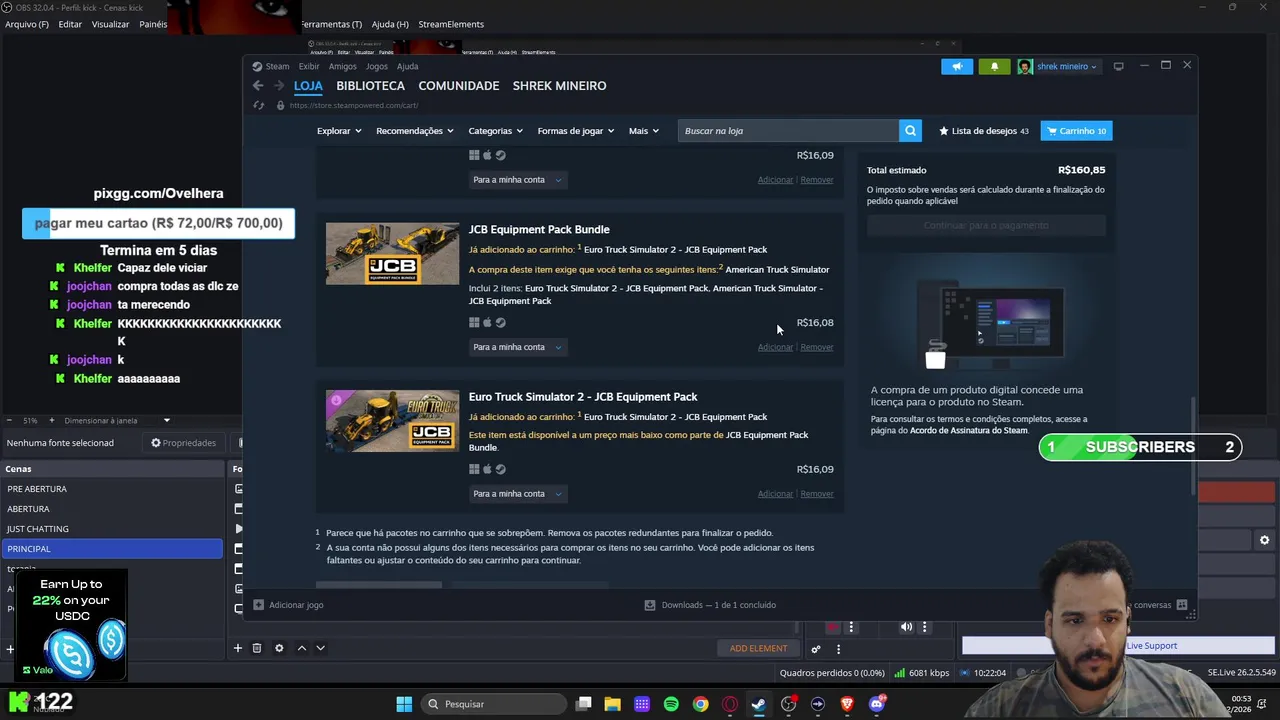1280x720 pixels.
Task: Open Discord from the taskbar
Action: click(x=877, y=704)
